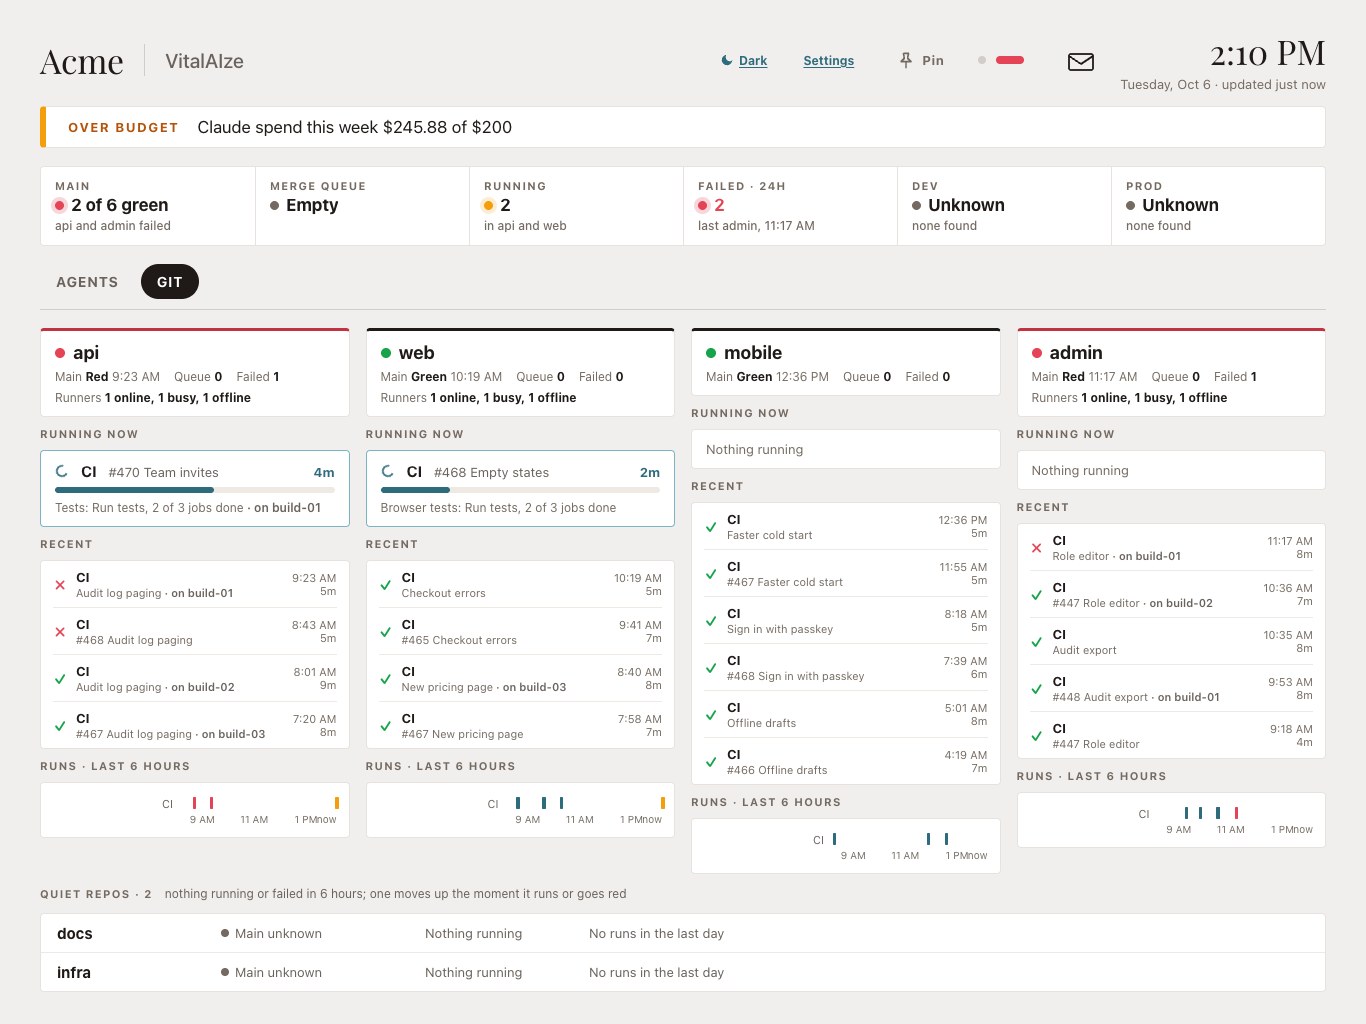1366x1024 pixels.
Task: Click the spinner icon on #468 Empty states
Action: tap(388, 472)
